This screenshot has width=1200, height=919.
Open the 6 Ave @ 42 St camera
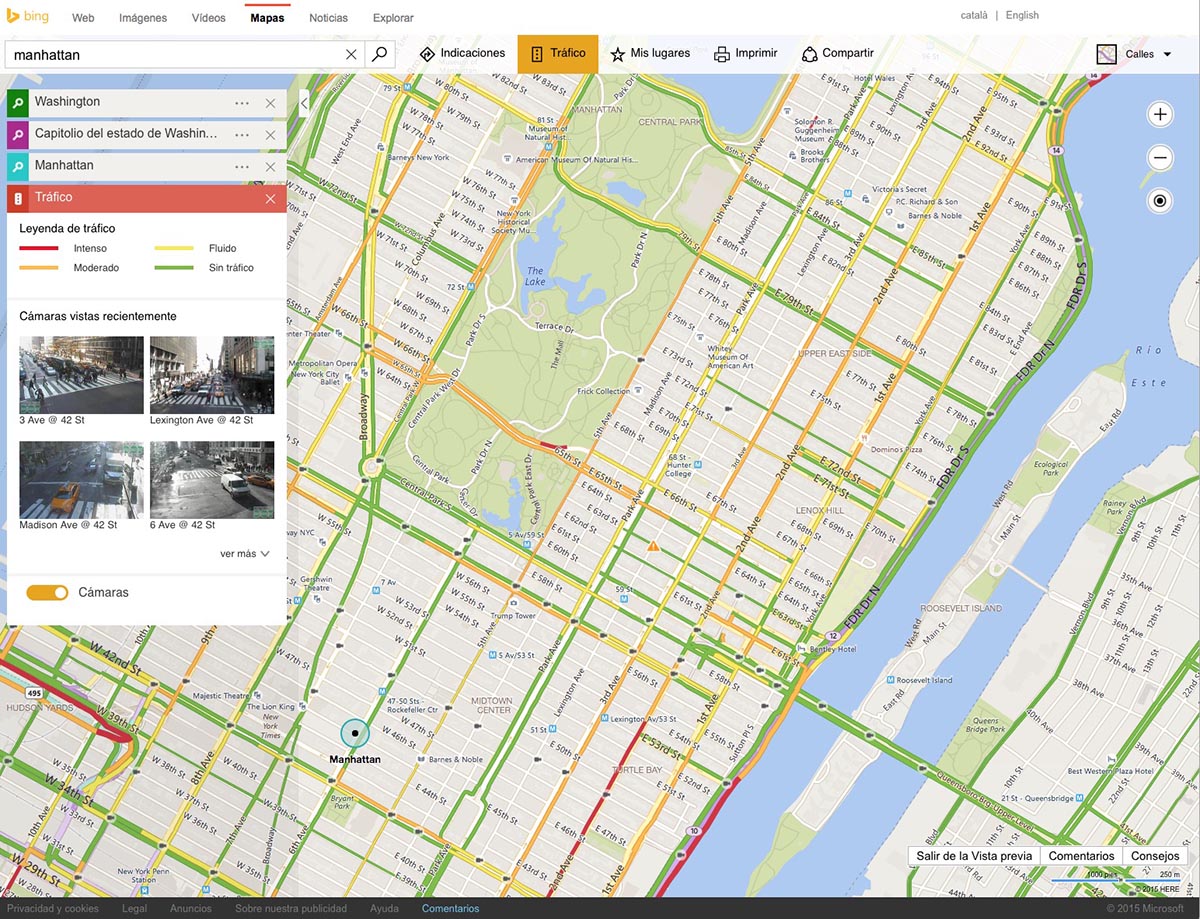(x=212, y=480)
